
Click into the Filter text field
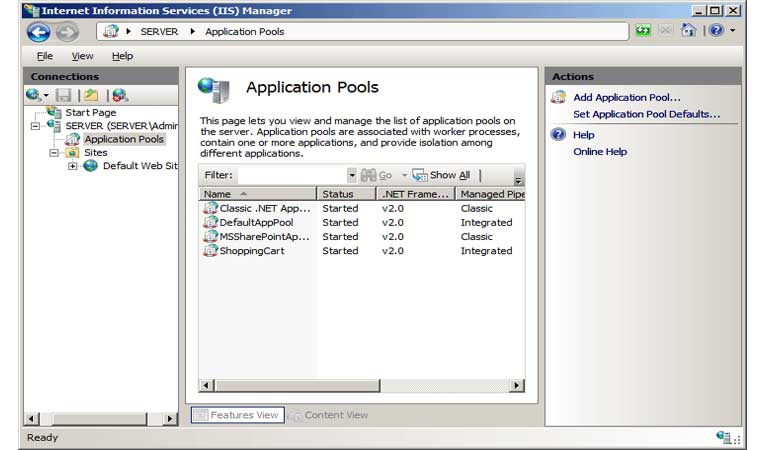click(292, 175)
